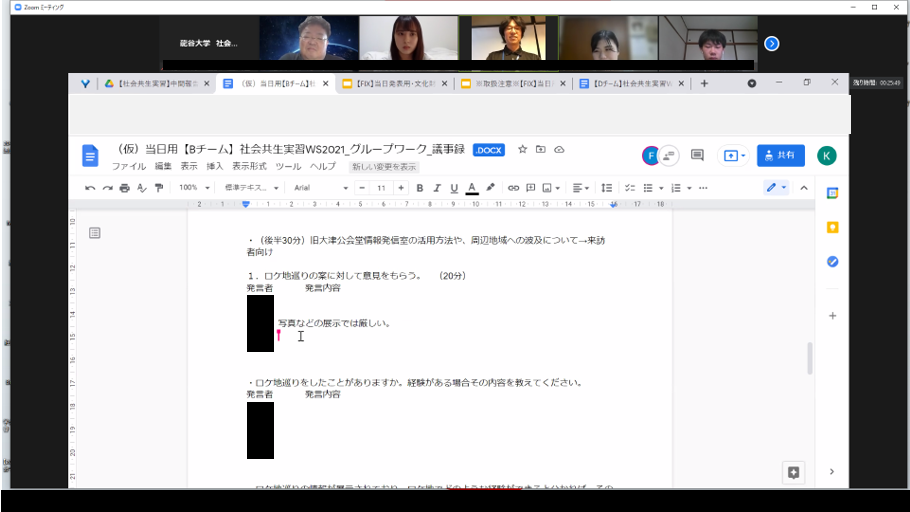Open the text color picker
910x512 pixels.
tap(472, 188)
